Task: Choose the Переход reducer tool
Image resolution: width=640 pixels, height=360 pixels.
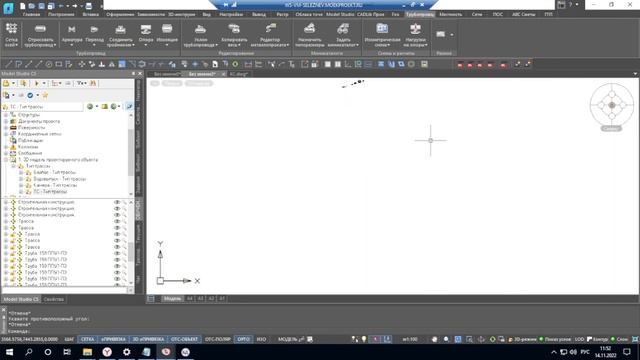Action: pyautogui.click(x=94, y=34)
